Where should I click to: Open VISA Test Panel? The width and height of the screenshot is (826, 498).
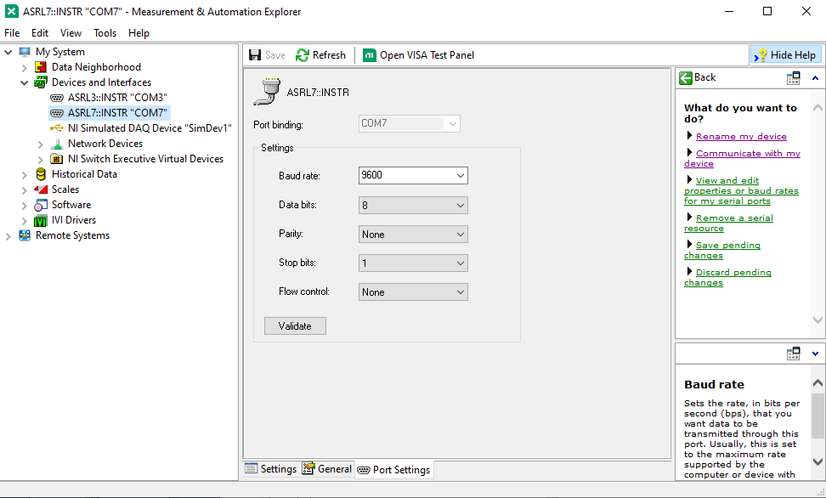tap(419, 55)
